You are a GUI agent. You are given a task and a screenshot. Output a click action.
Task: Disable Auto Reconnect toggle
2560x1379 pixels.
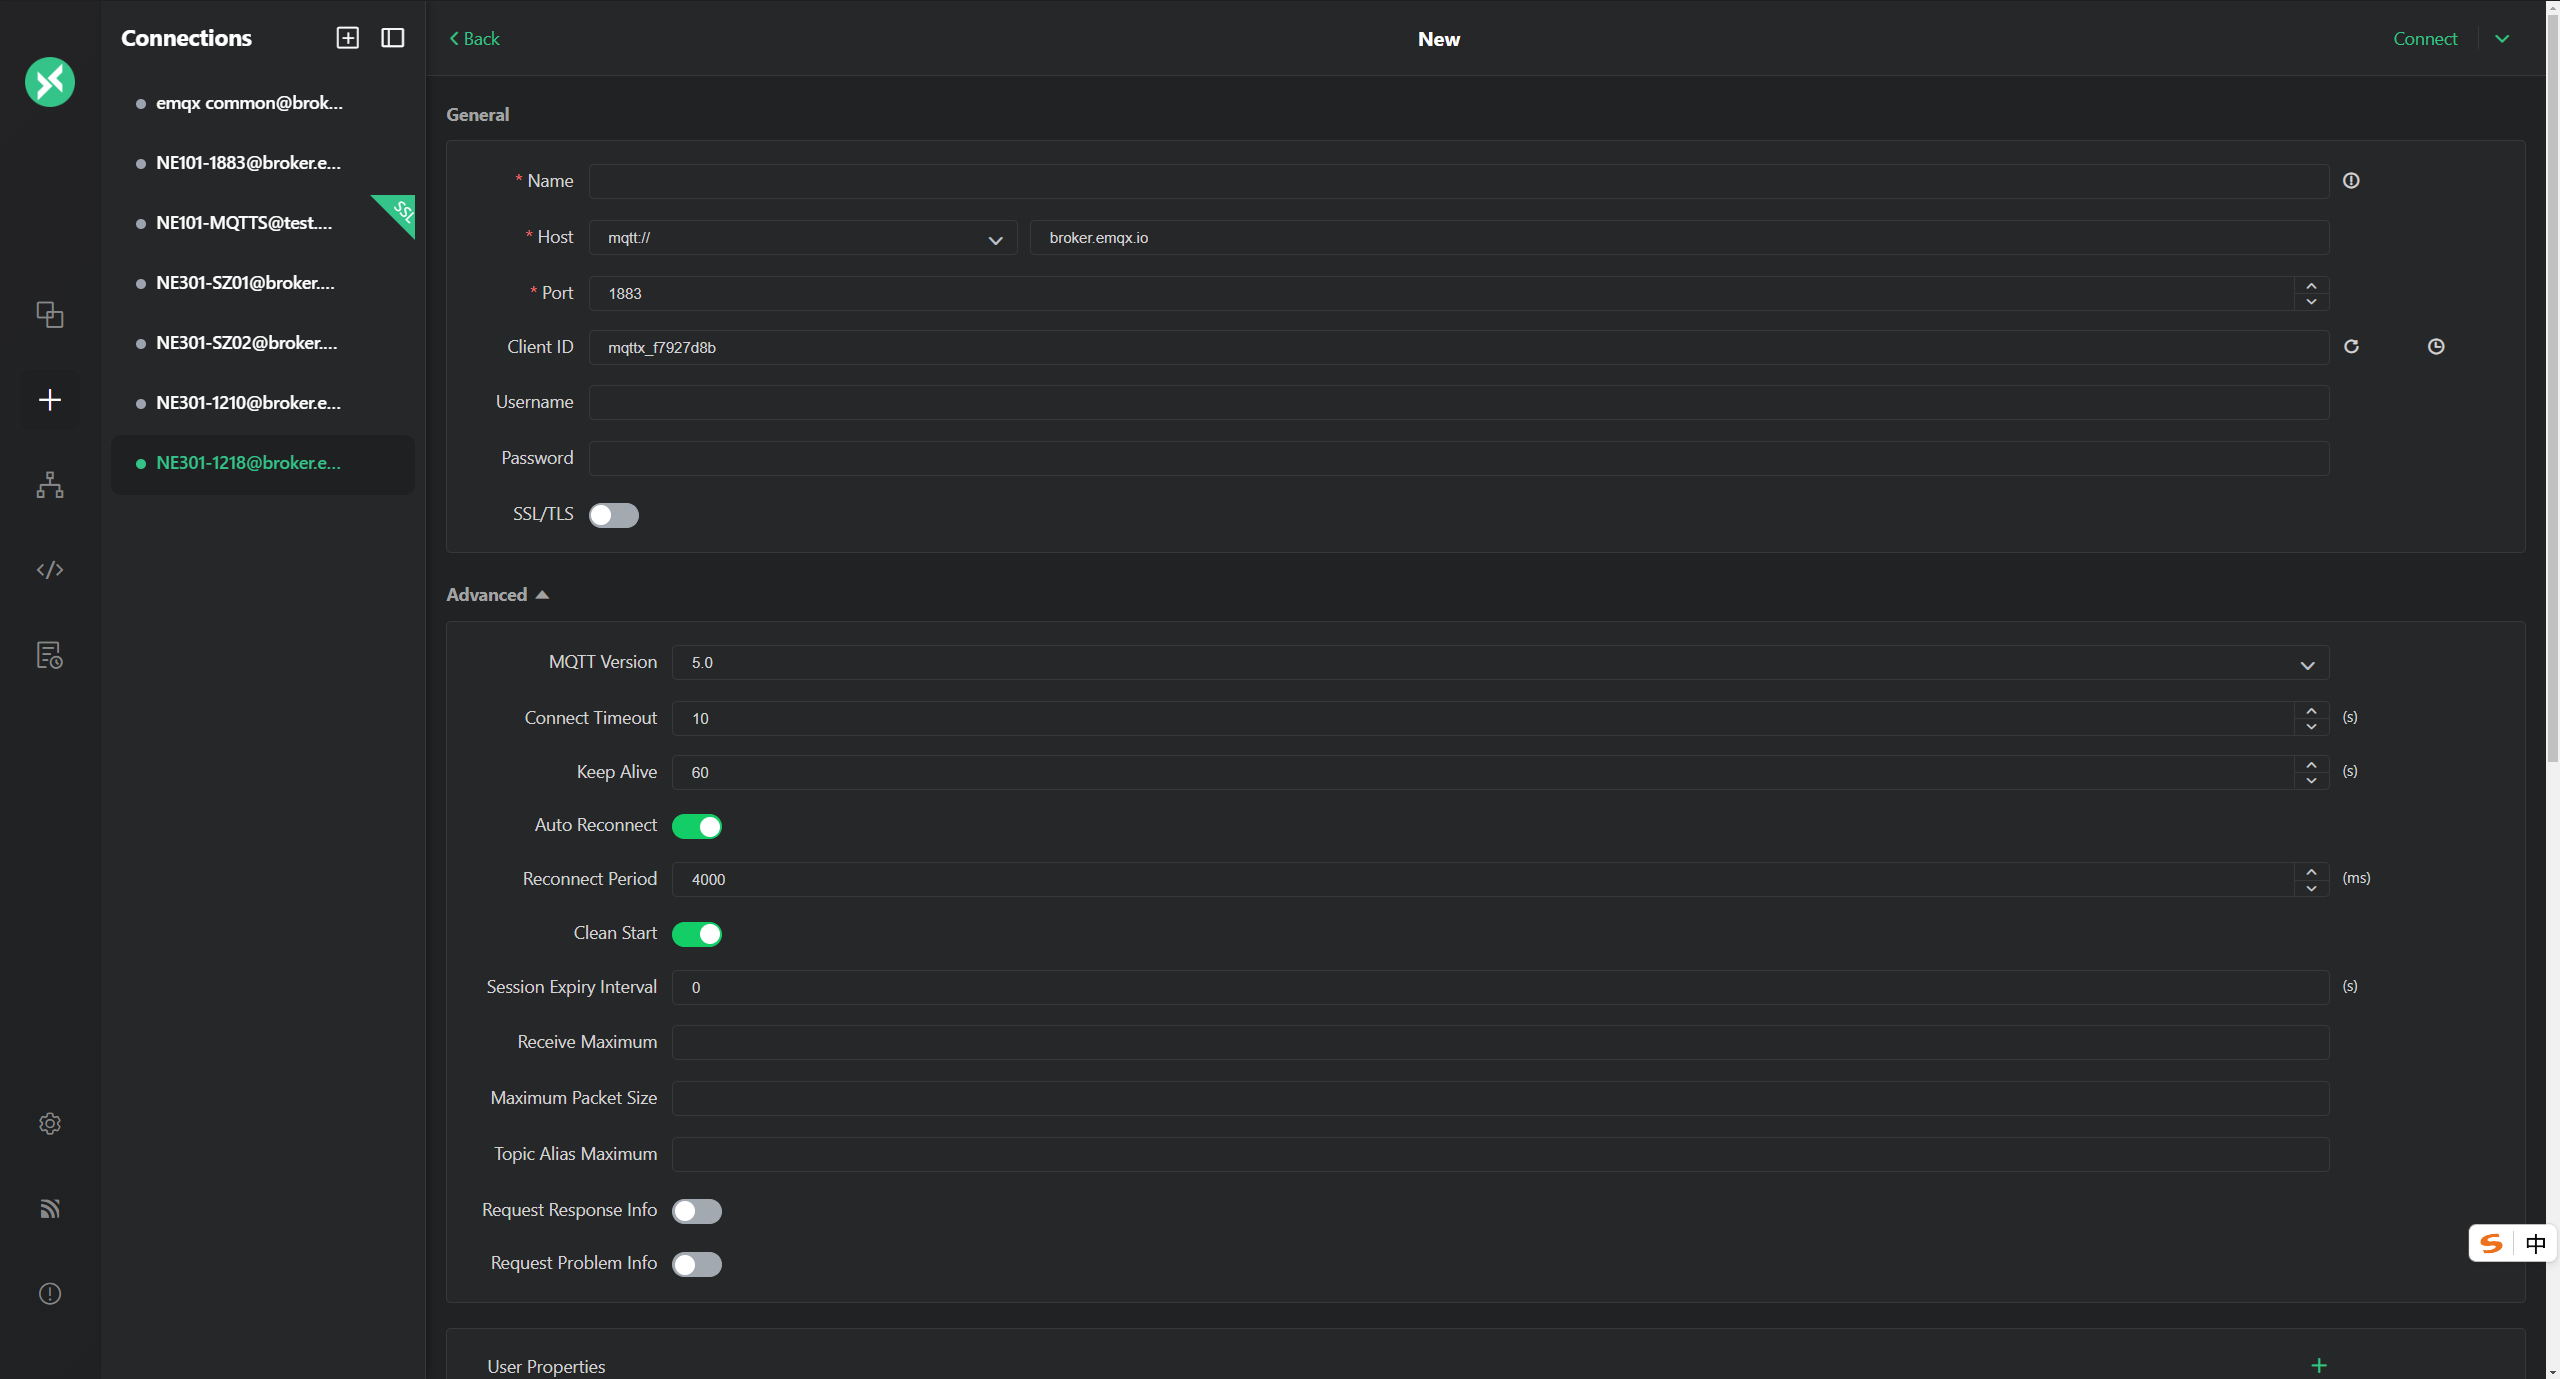(697, 826)
